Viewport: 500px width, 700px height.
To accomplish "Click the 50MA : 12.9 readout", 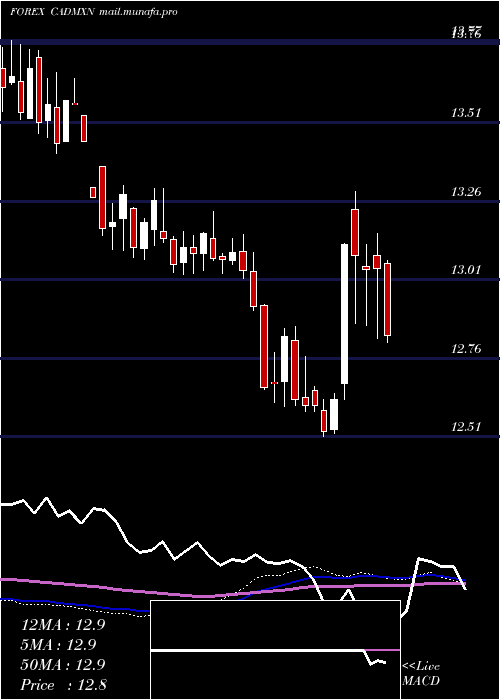I will (x=62, y=665).
